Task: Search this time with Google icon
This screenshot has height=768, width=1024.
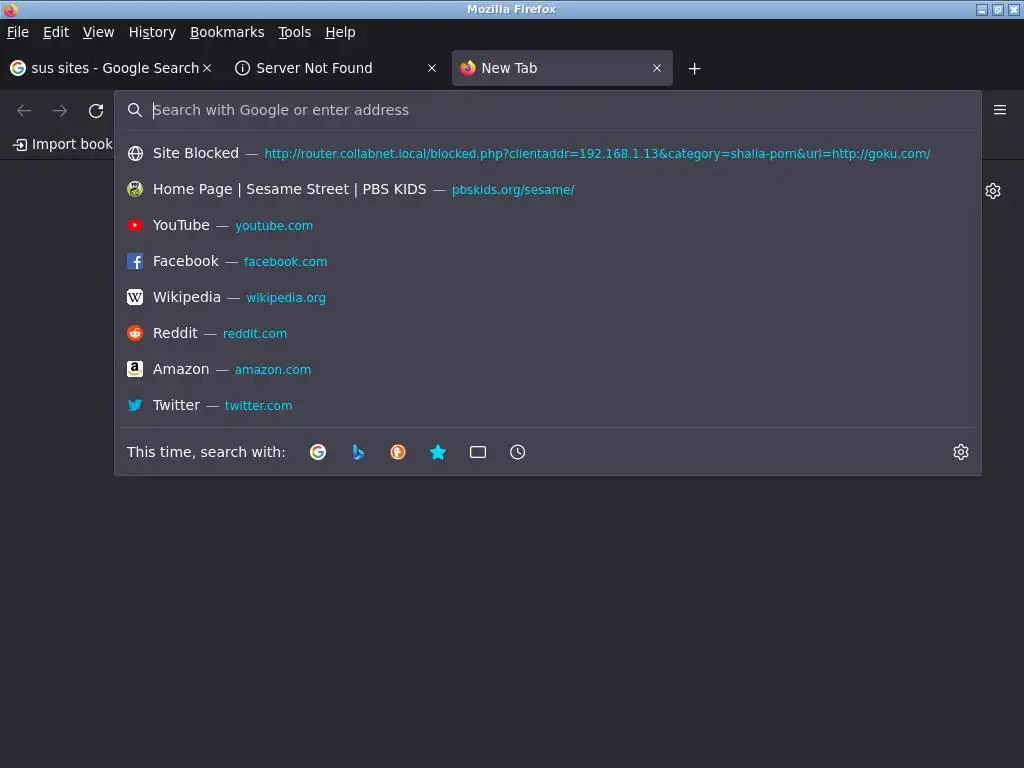Action: pos(318,452)
